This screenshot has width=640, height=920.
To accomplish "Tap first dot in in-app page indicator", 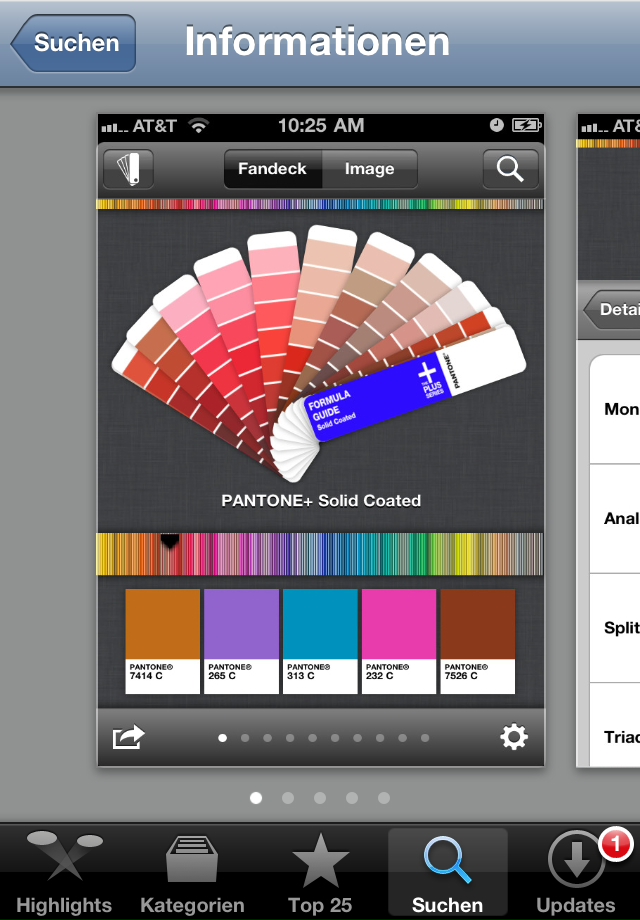I will pos(222,738).
